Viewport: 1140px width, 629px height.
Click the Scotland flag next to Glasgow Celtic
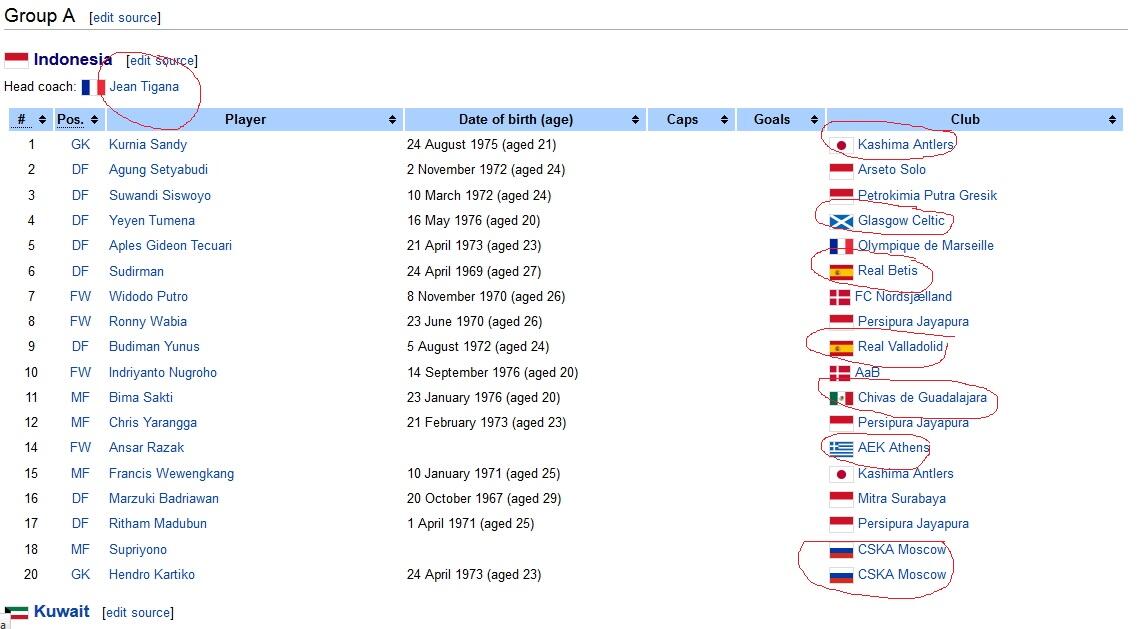click(841, 221)
